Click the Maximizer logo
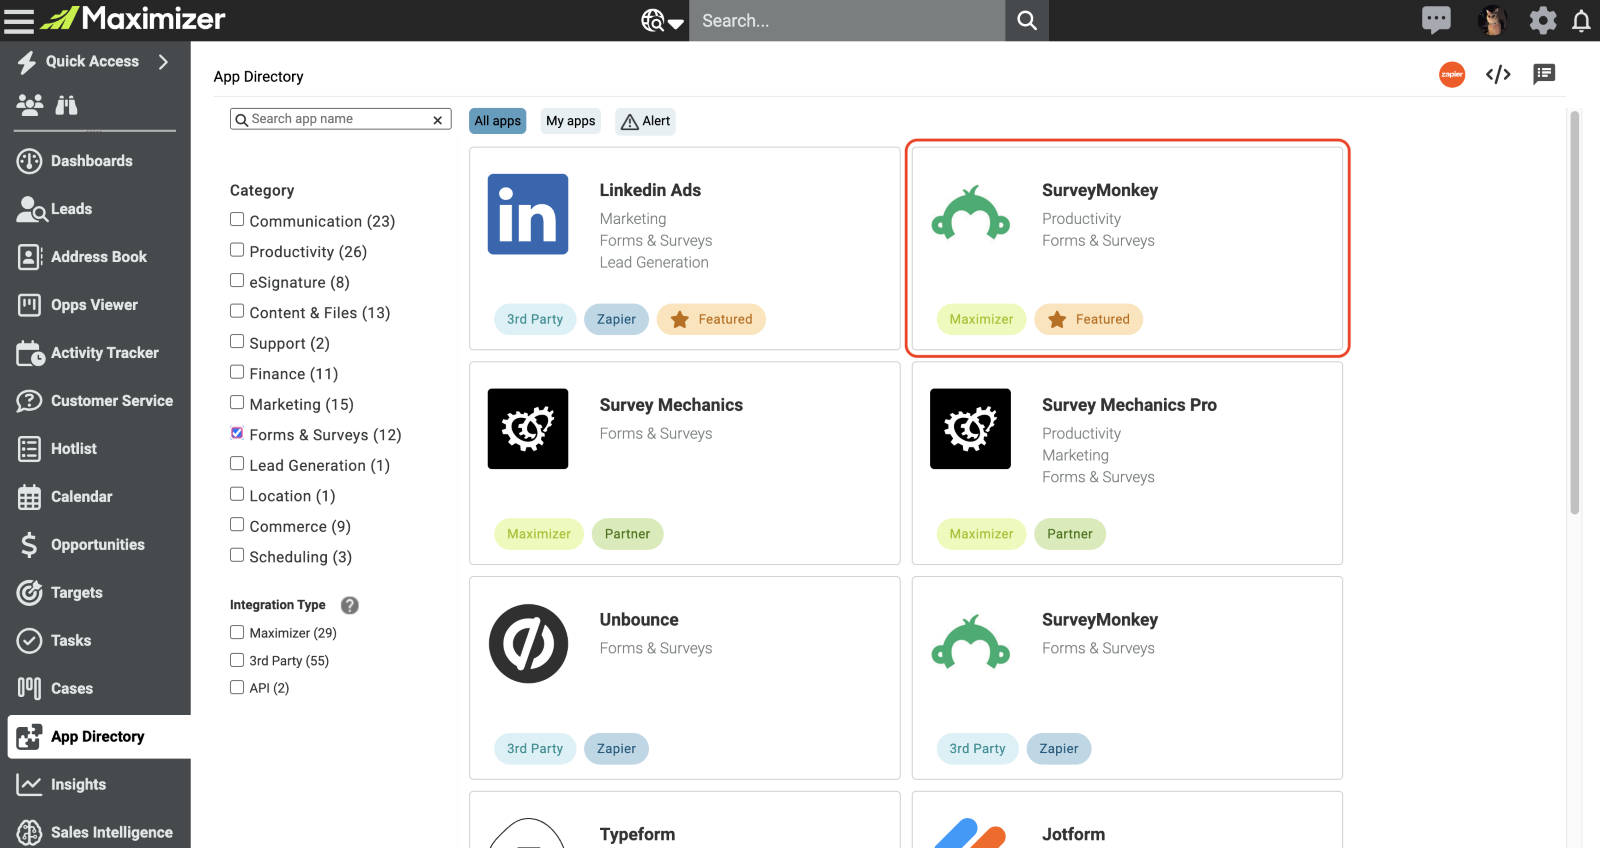 click(x=133, y=19)
